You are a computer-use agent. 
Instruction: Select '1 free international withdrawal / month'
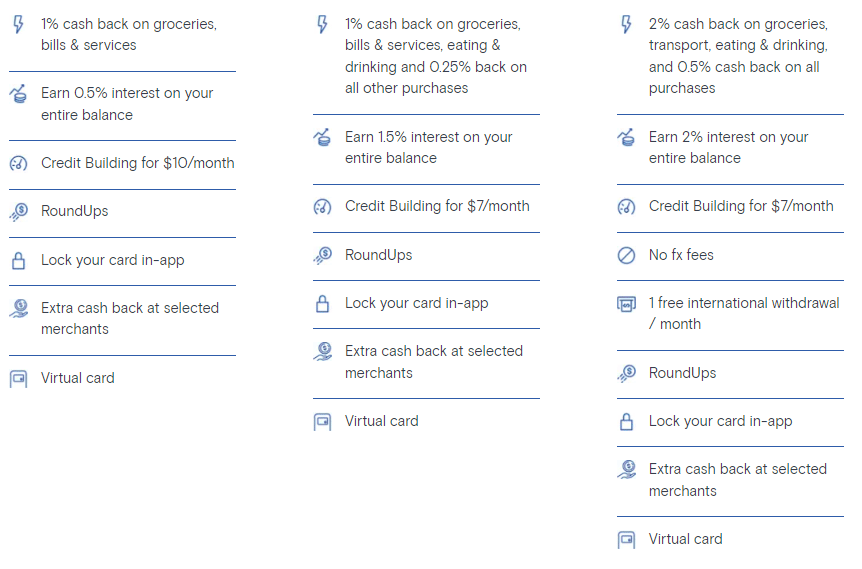[x=744, y=313]
